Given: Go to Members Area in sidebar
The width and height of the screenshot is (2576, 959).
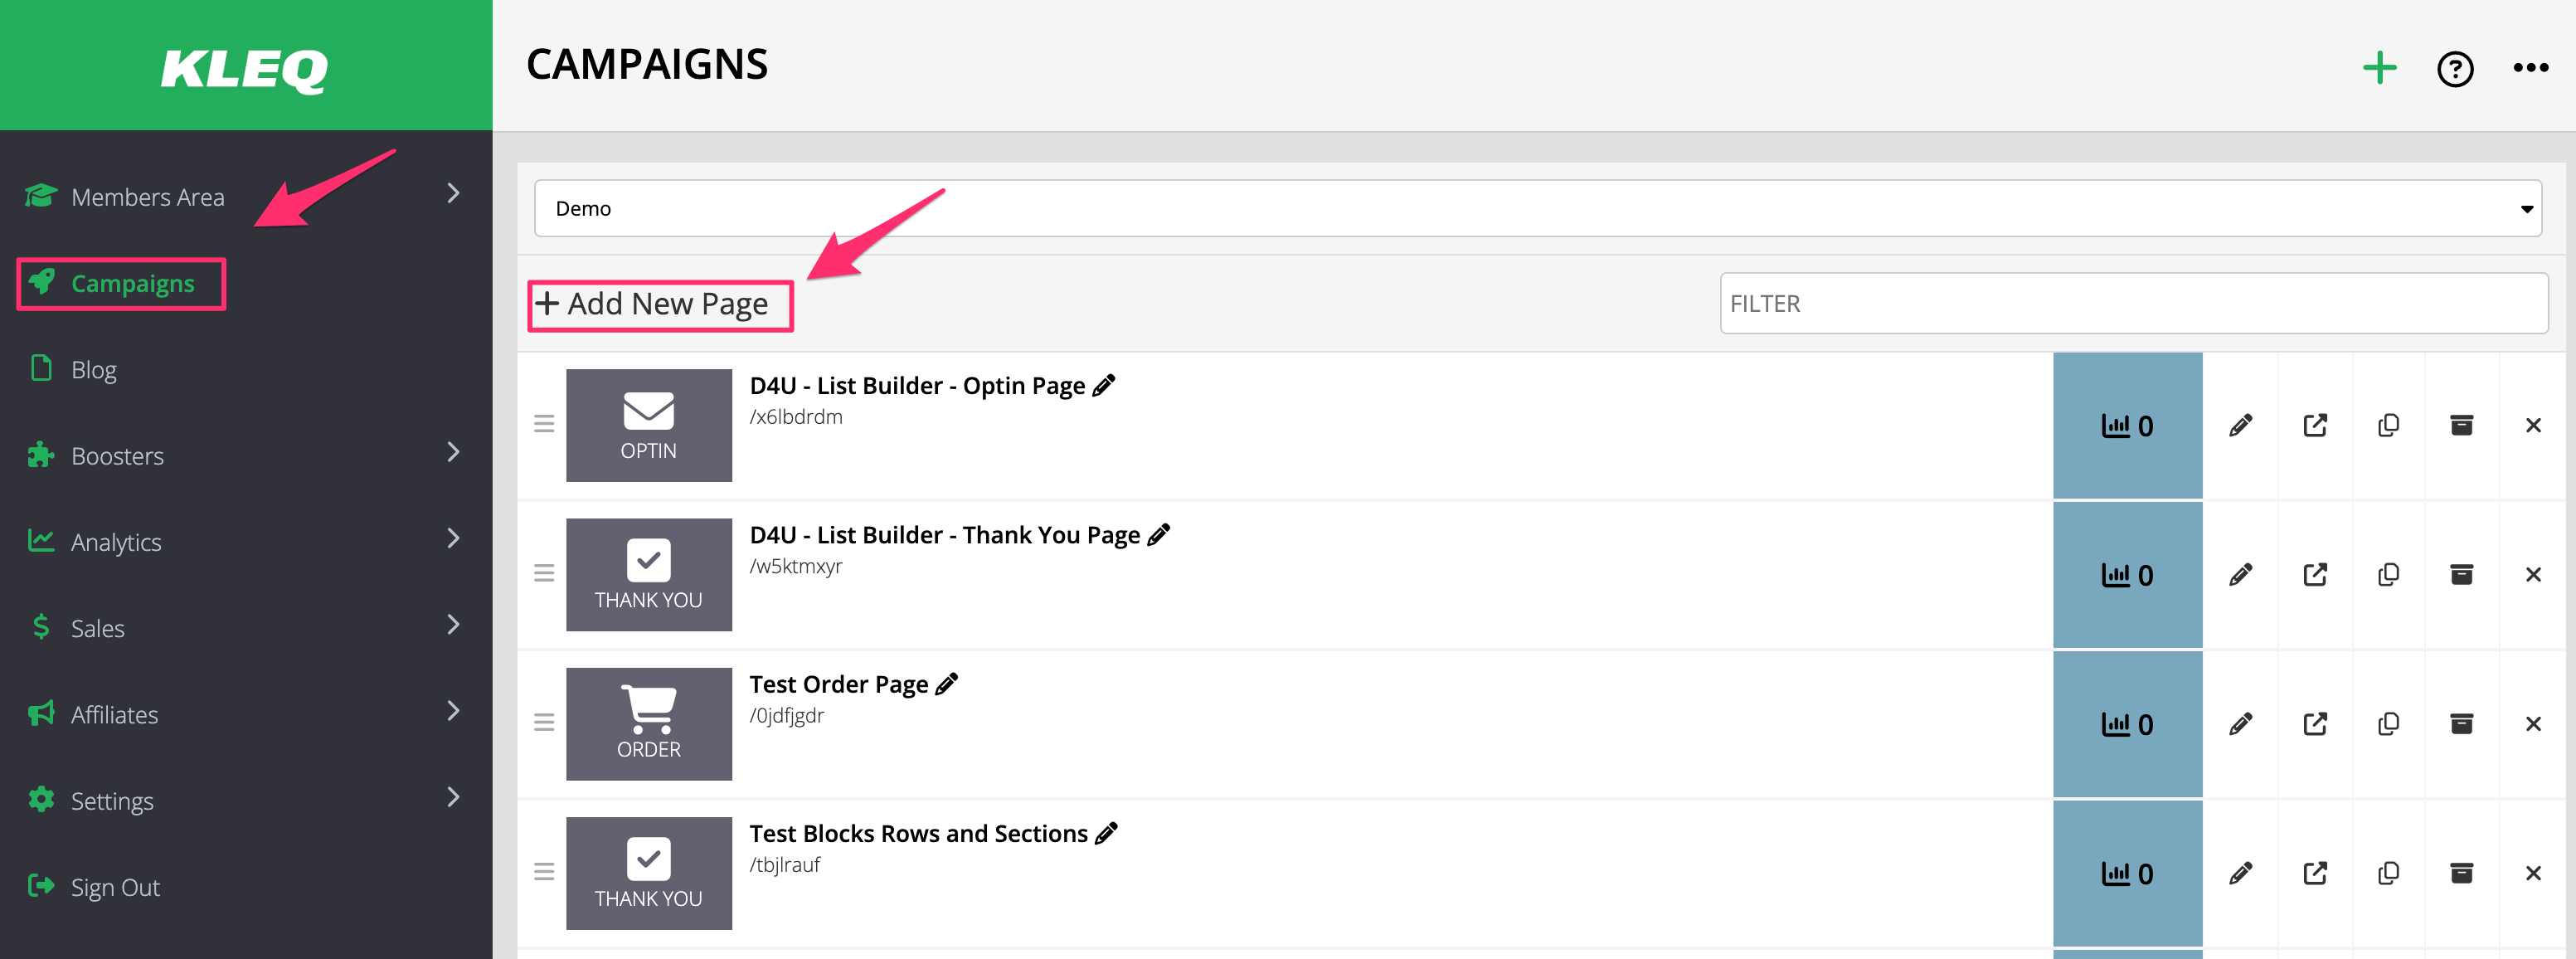Looking at the screenshot, I should [147, 197].
